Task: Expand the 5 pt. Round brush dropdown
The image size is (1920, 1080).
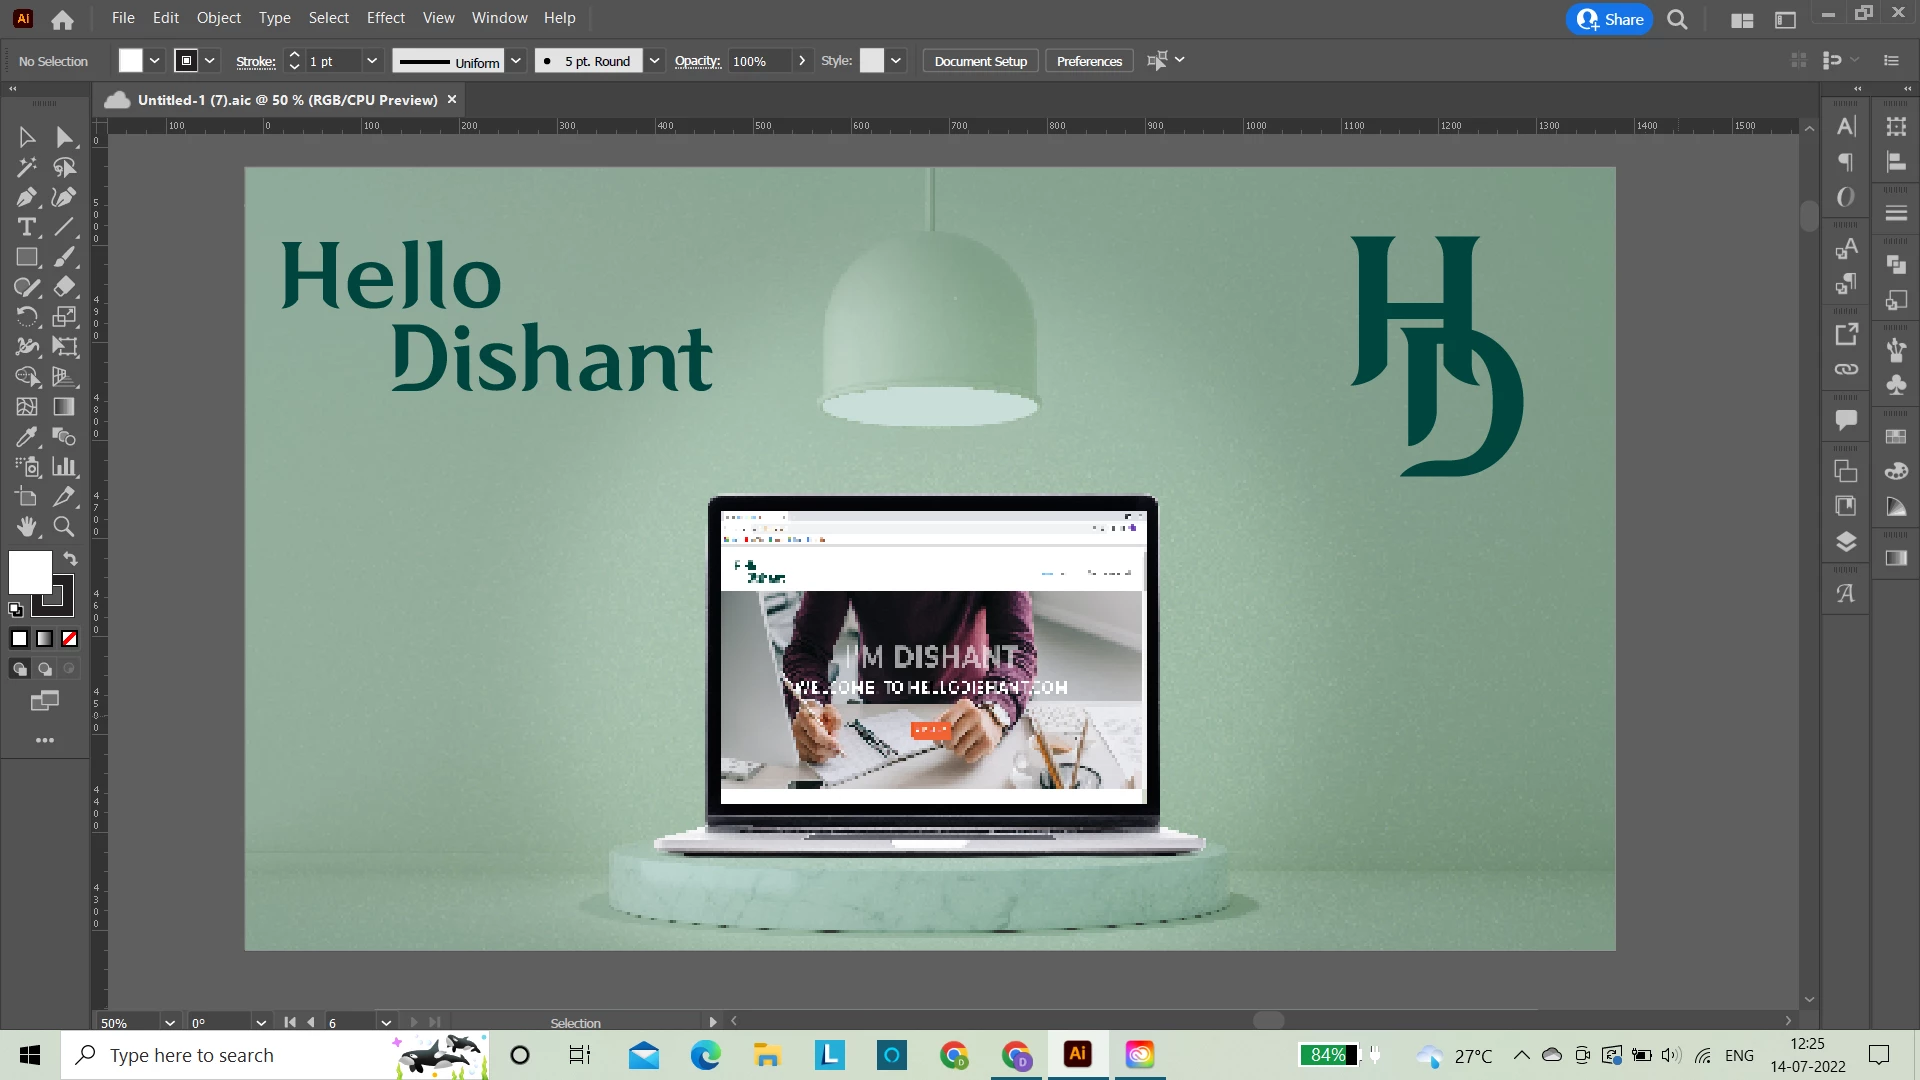Action: [654, 61]
